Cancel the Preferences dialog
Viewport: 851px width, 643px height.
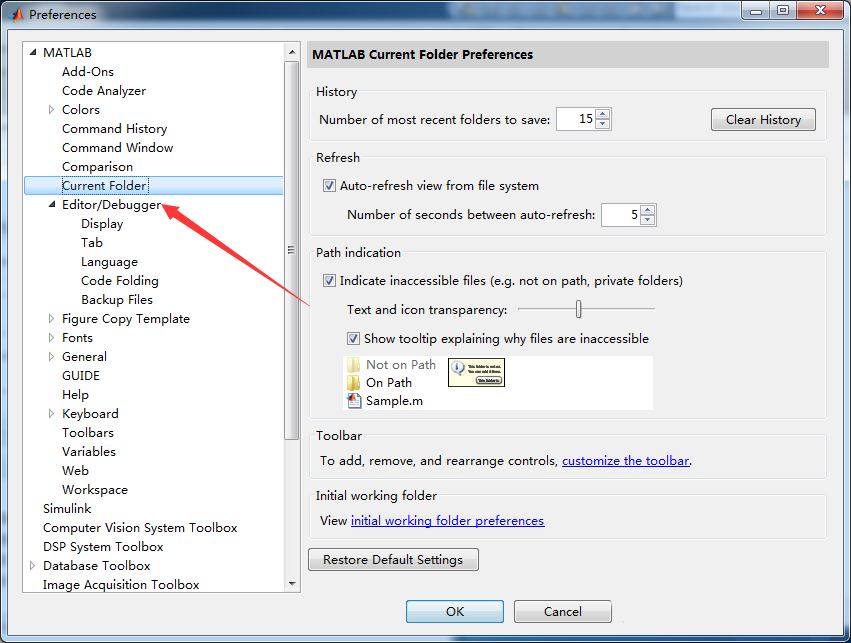coord(562,612)
